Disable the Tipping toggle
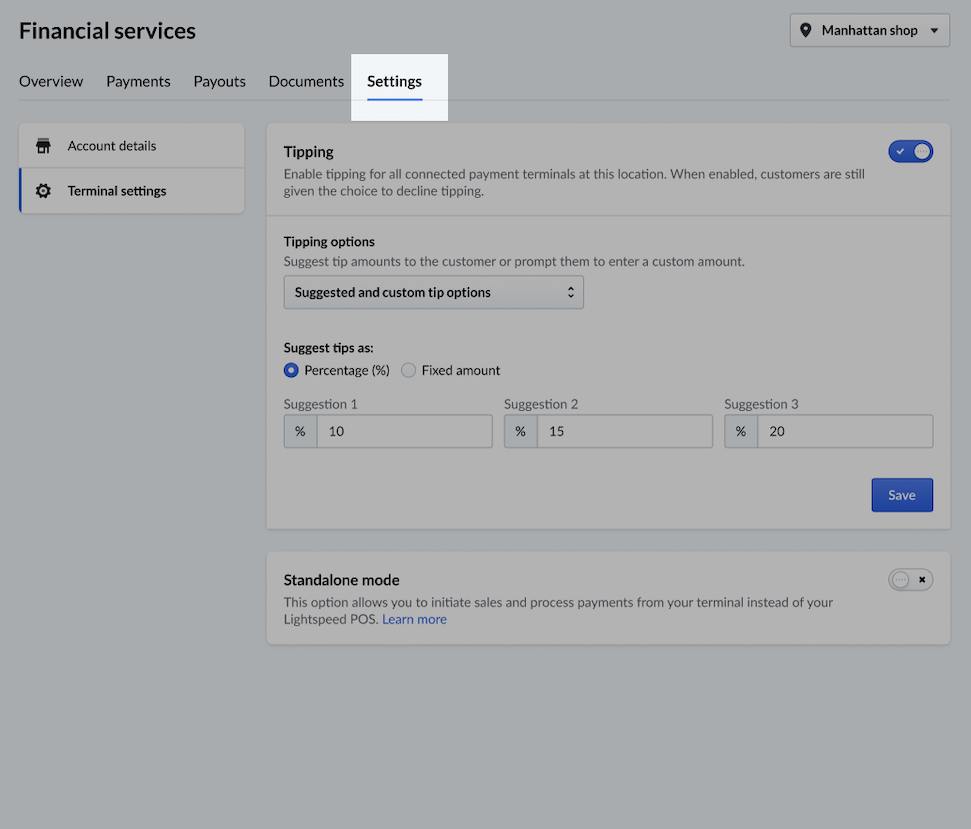The image size is (971, 829). [x=910, y=151]
